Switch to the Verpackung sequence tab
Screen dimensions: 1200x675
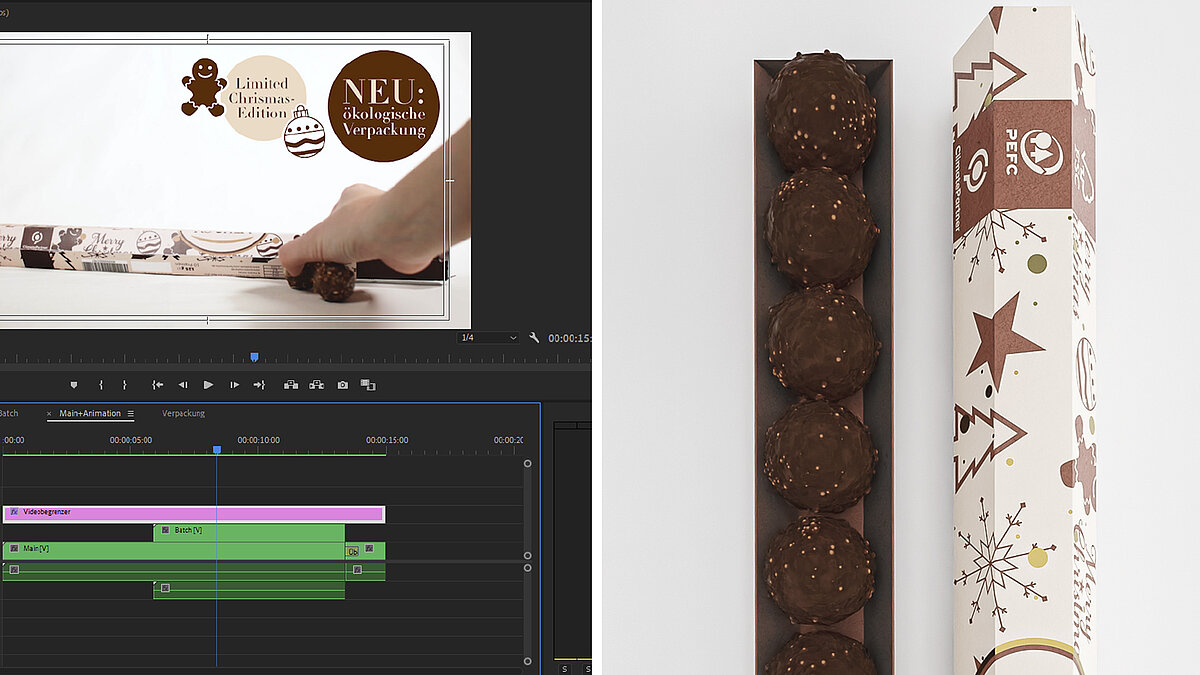click(x=183, y=413)
